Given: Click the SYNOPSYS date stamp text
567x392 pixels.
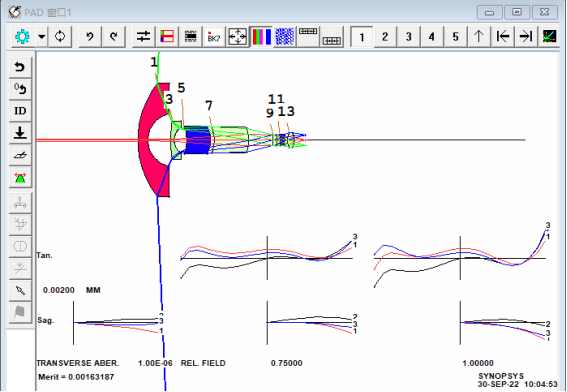Looking at the screenshot, I should coord(518,384).
